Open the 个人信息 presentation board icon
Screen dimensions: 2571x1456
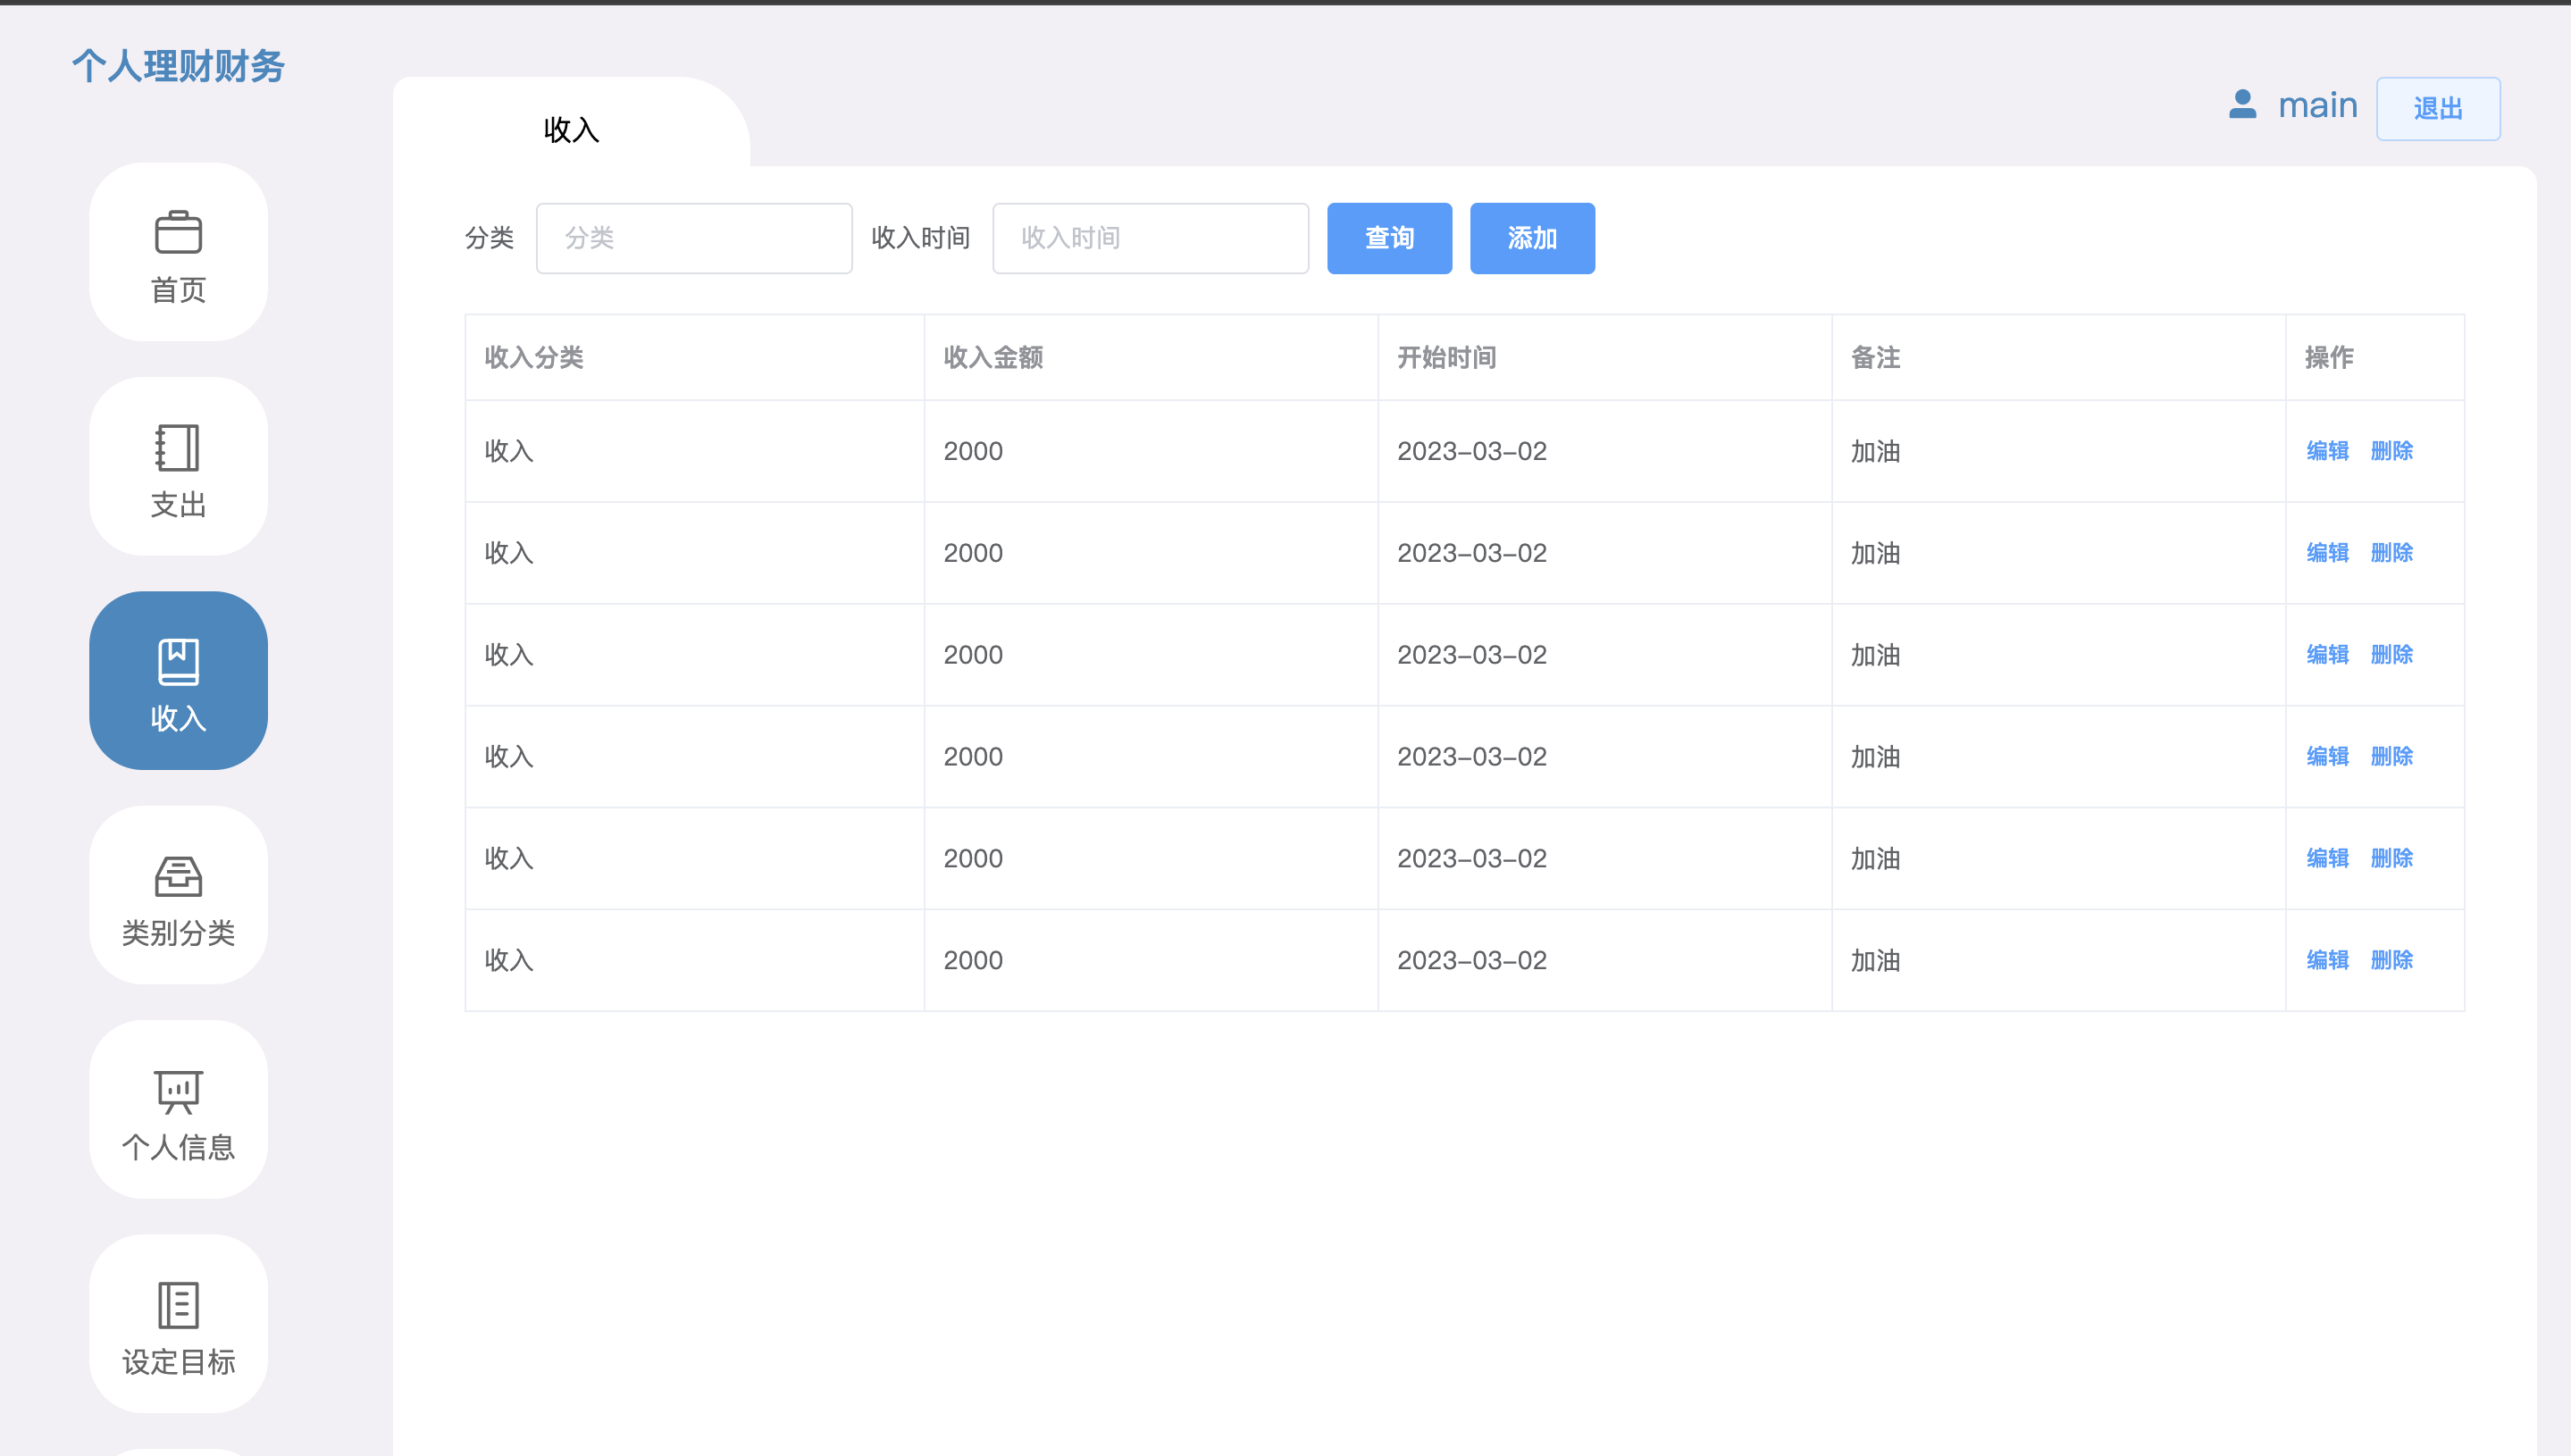(179, 1091)
